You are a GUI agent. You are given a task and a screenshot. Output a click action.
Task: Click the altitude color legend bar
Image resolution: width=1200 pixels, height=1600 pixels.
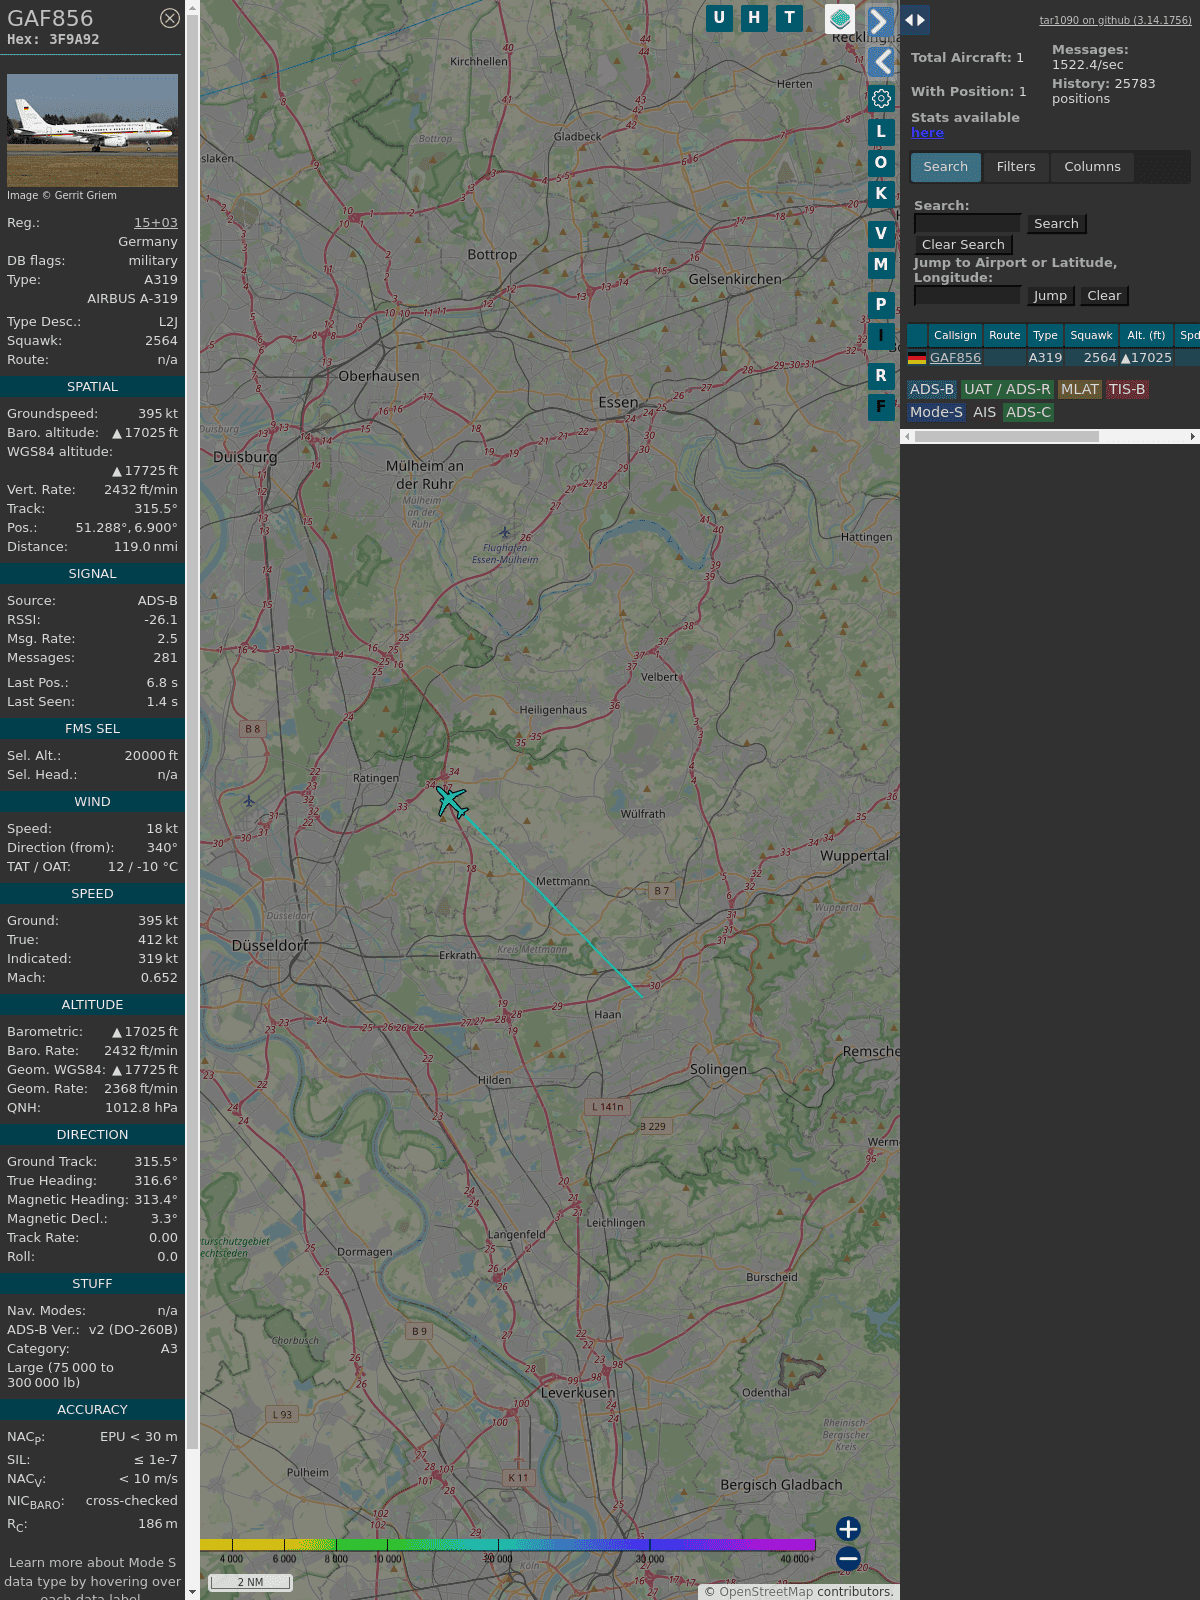(x=508, y=1545)
